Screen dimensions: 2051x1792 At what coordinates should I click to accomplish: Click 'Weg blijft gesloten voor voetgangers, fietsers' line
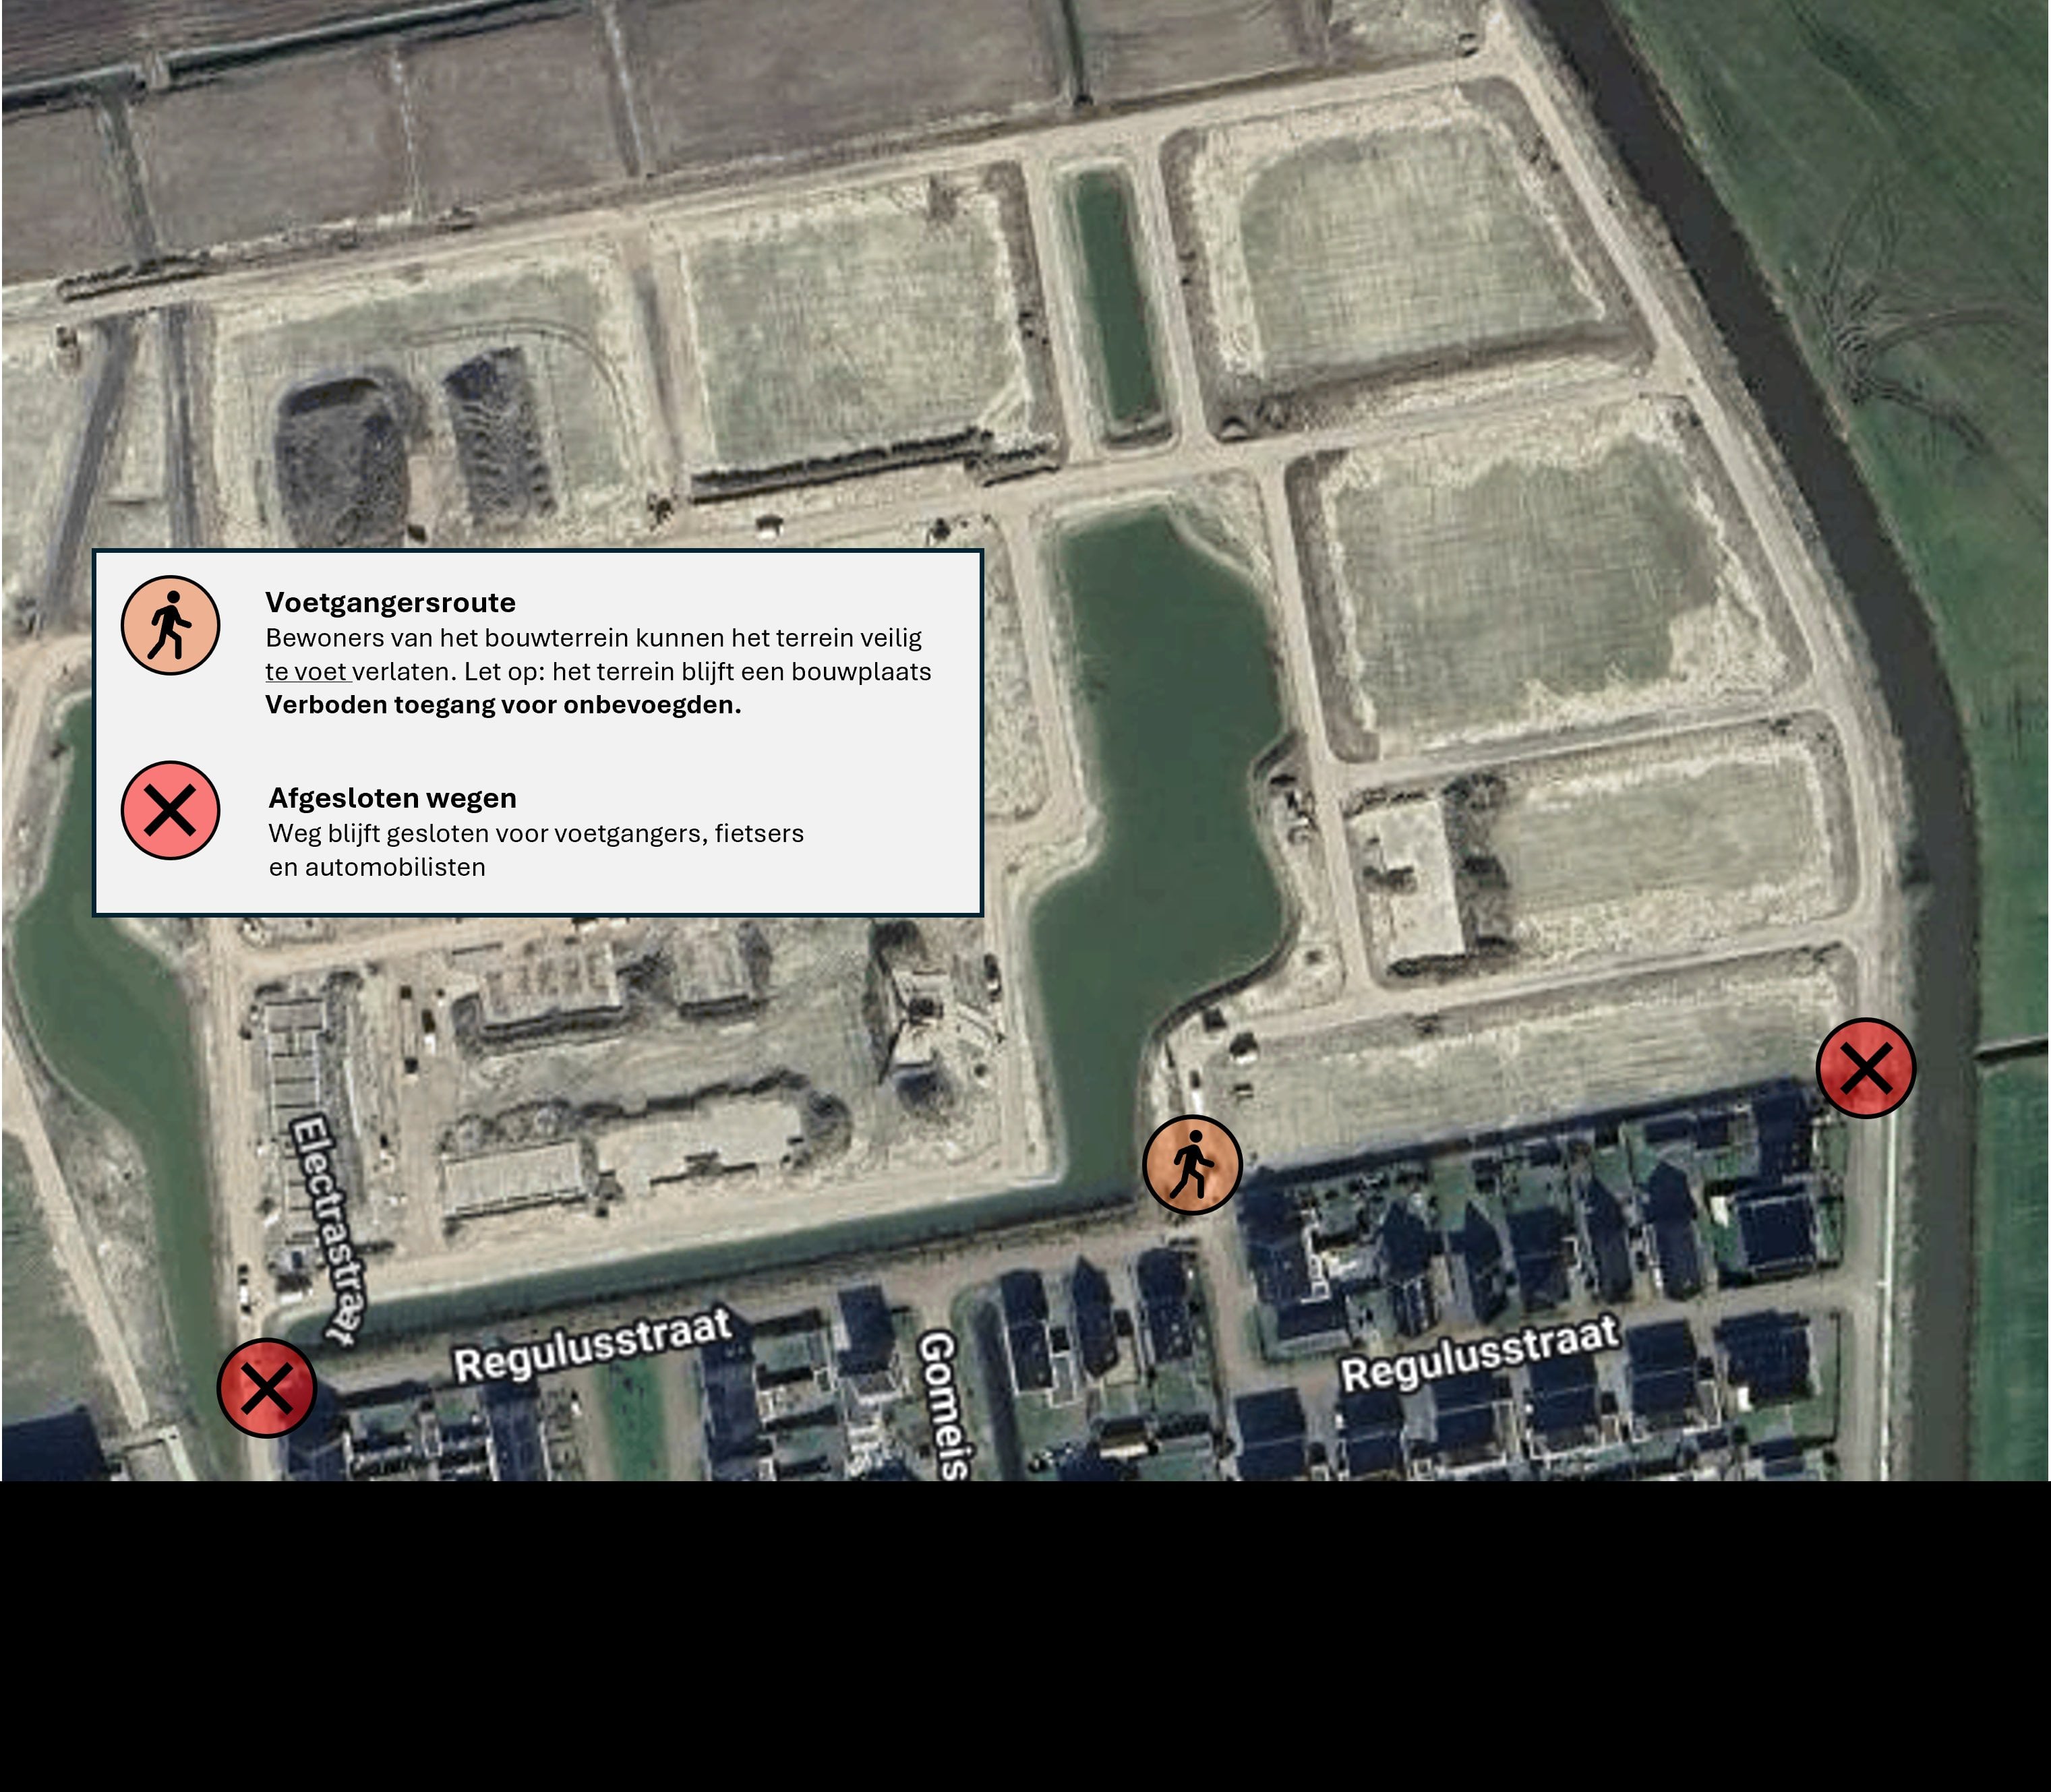[536, 834]
